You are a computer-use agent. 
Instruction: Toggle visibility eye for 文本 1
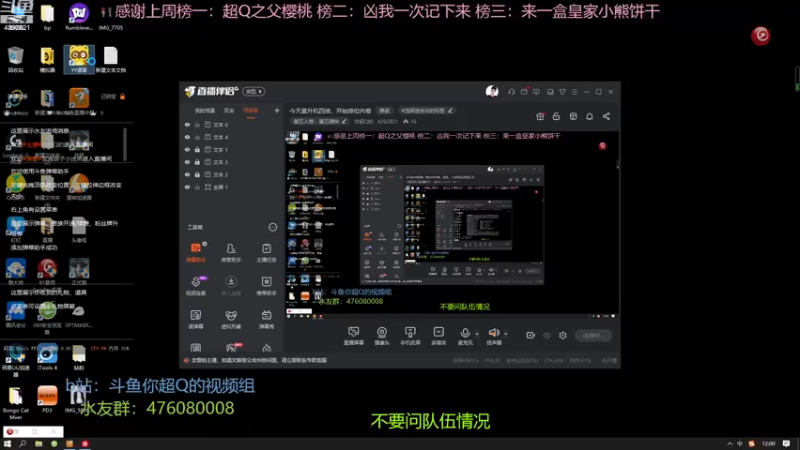187,149
